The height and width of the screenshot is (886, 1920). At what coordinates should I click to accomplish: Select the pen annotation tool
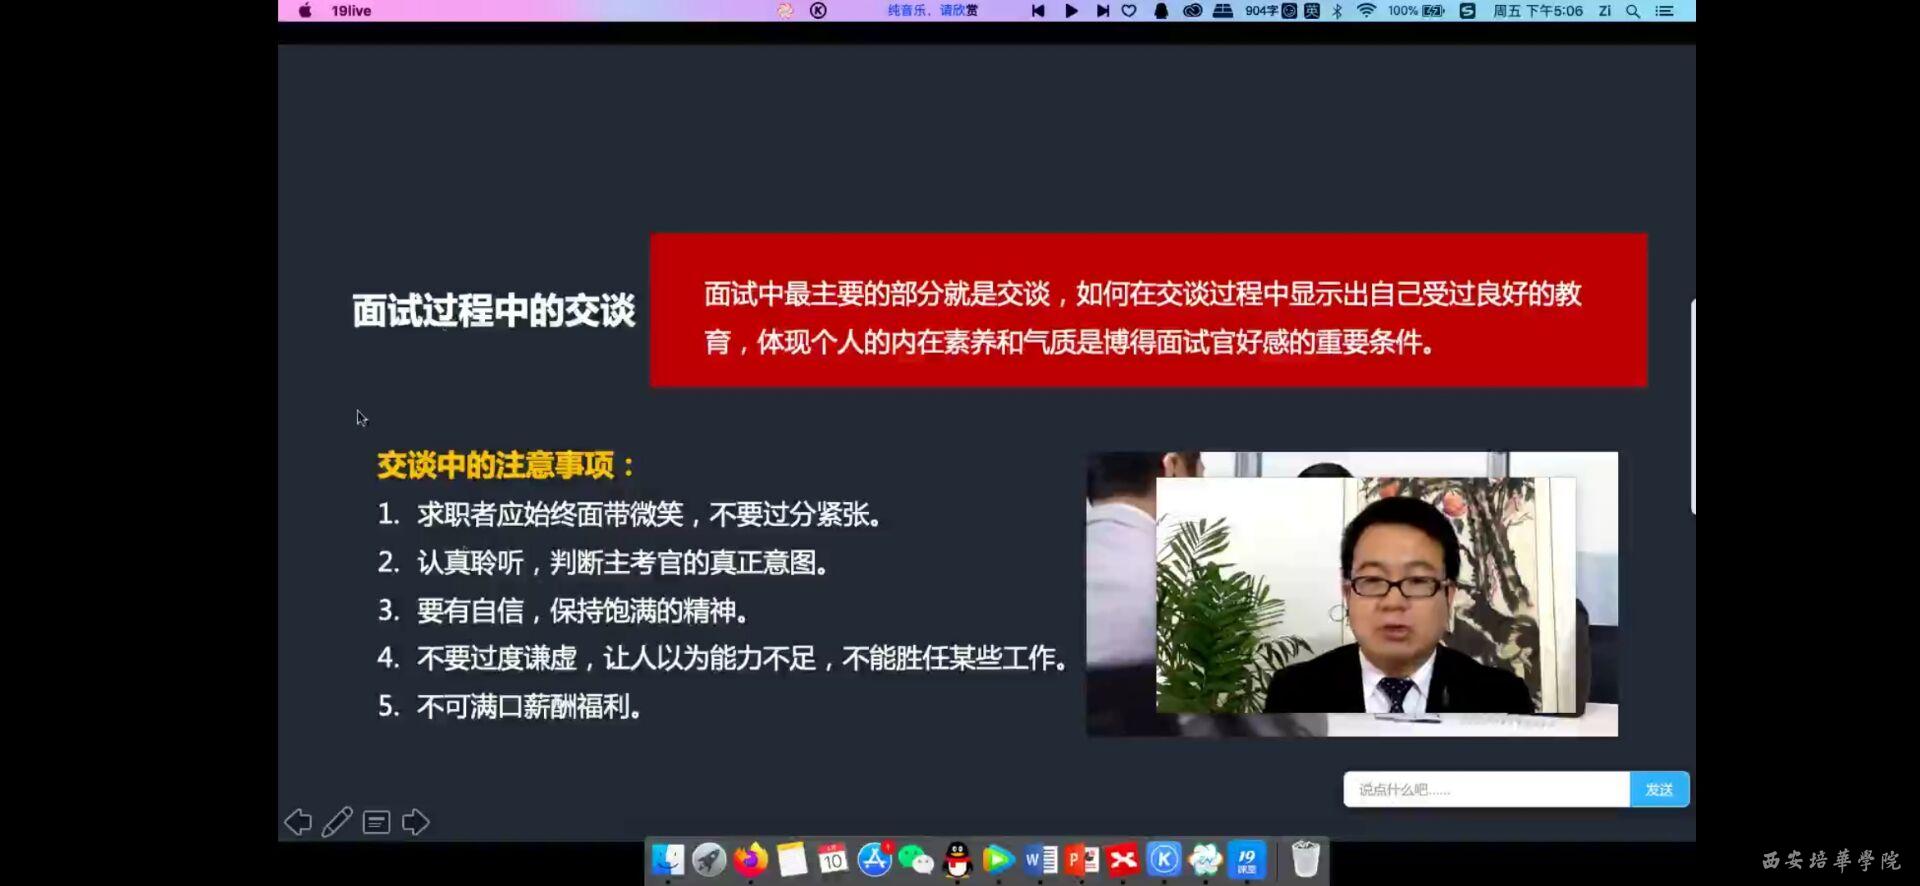click(x=337, y=822)
